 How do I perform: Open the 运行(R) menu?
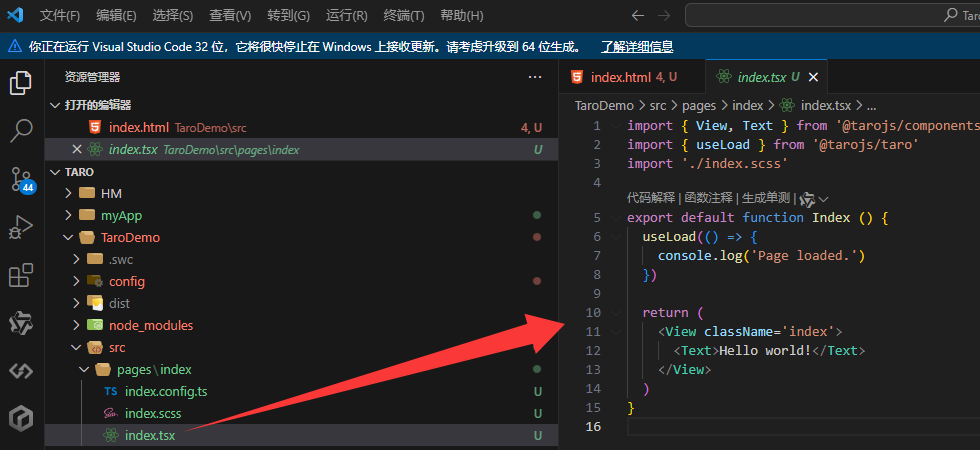(x=347, y=16)
